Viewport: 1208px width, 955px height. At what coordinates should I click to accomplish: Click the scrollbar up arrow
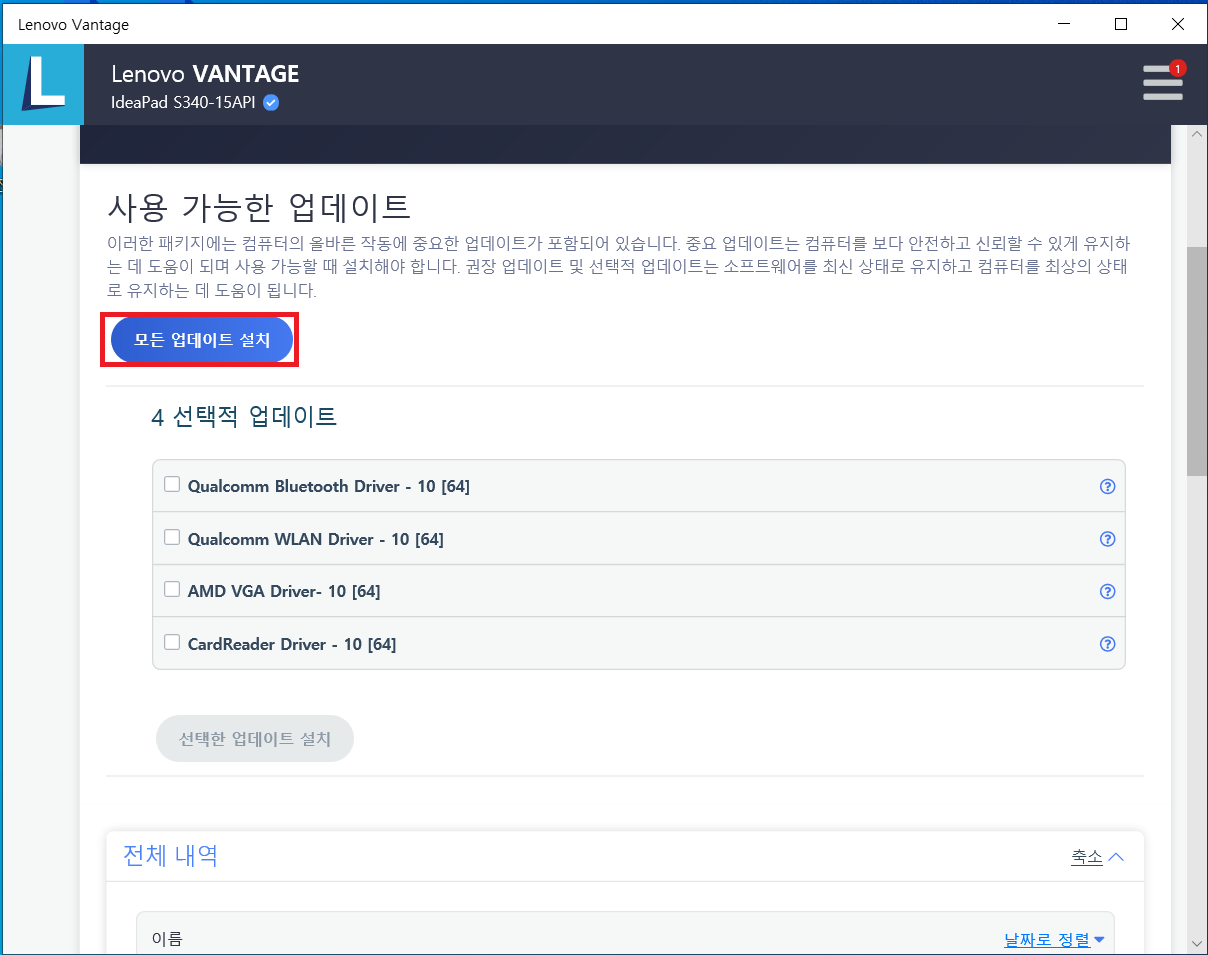pyautogui.click(x=1197, y=134)
